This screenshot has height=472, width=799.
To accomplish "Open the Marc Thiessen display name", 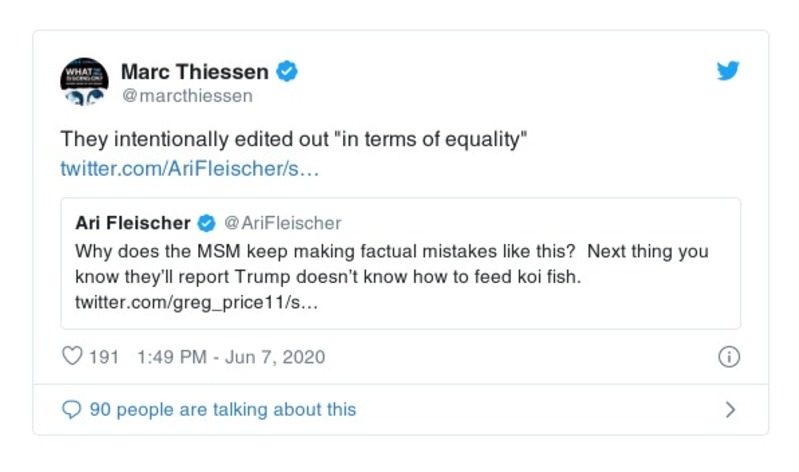I will click(x=194, y=72).
